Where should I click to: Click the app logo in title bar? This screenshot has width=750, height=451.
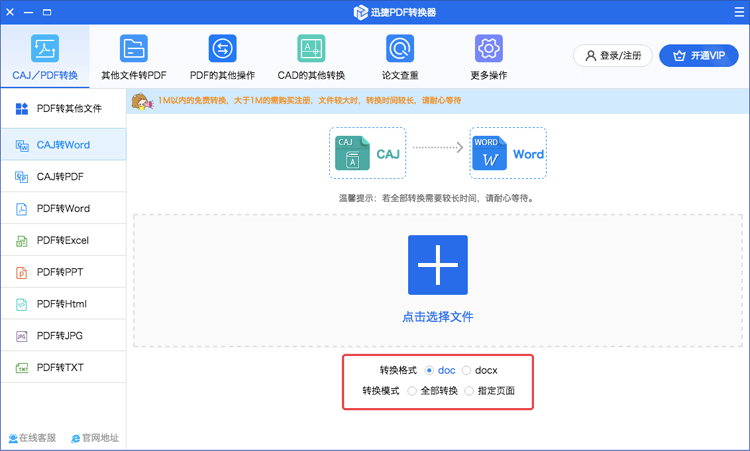click(x=360, y=12)
